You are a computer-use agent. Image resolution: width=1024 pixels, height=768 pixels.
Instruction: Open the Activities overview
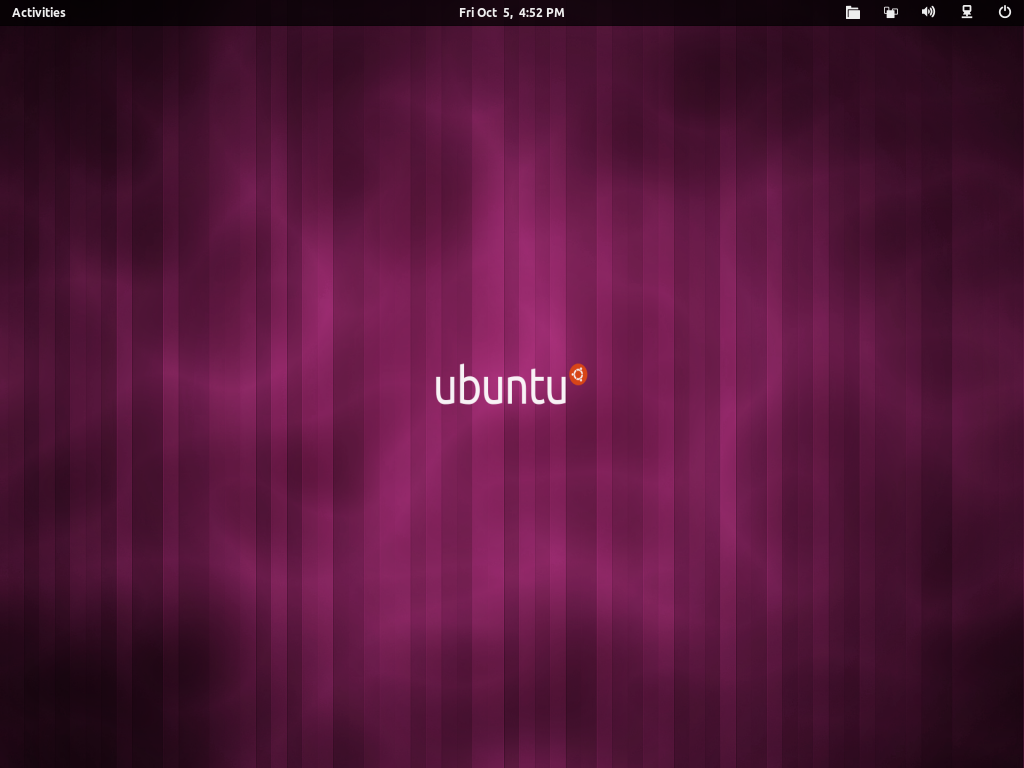pos(39,12)
